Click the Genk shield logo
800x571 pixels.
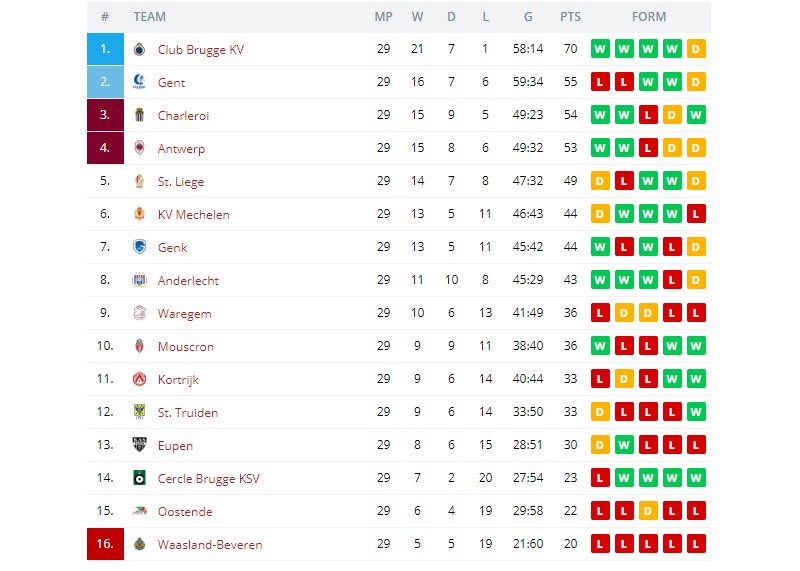click(139, 247)
